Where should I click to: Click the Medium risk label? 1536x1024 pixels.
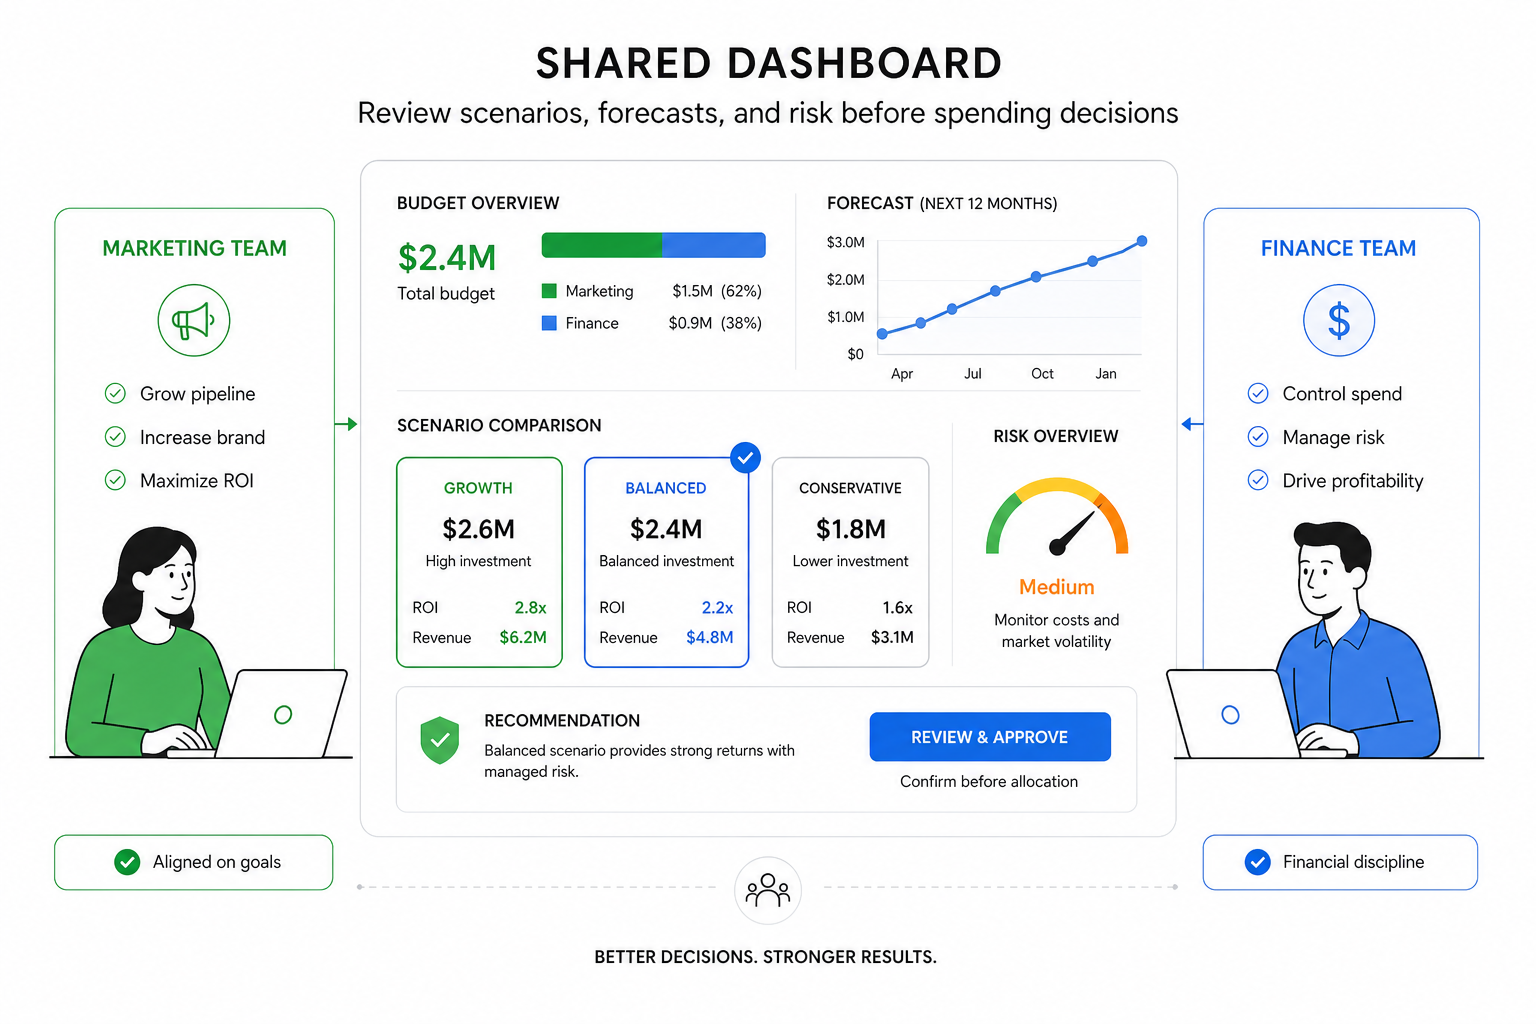point(1057,587)
